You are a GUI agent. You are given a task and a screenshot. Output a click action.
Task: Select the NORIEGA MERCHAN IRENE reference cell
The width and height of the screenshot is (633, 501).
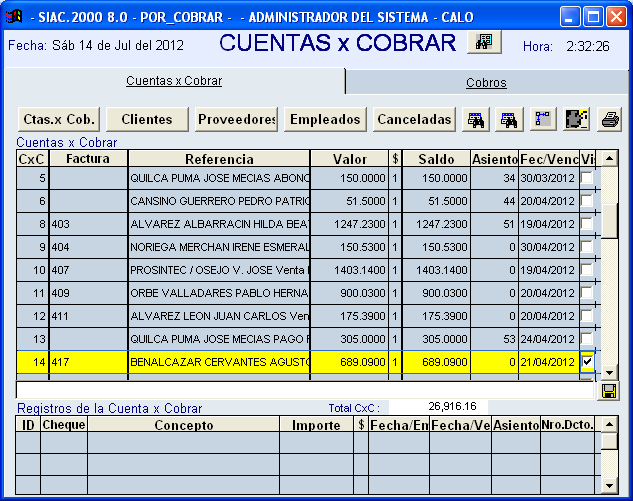[x=219, y=247]
